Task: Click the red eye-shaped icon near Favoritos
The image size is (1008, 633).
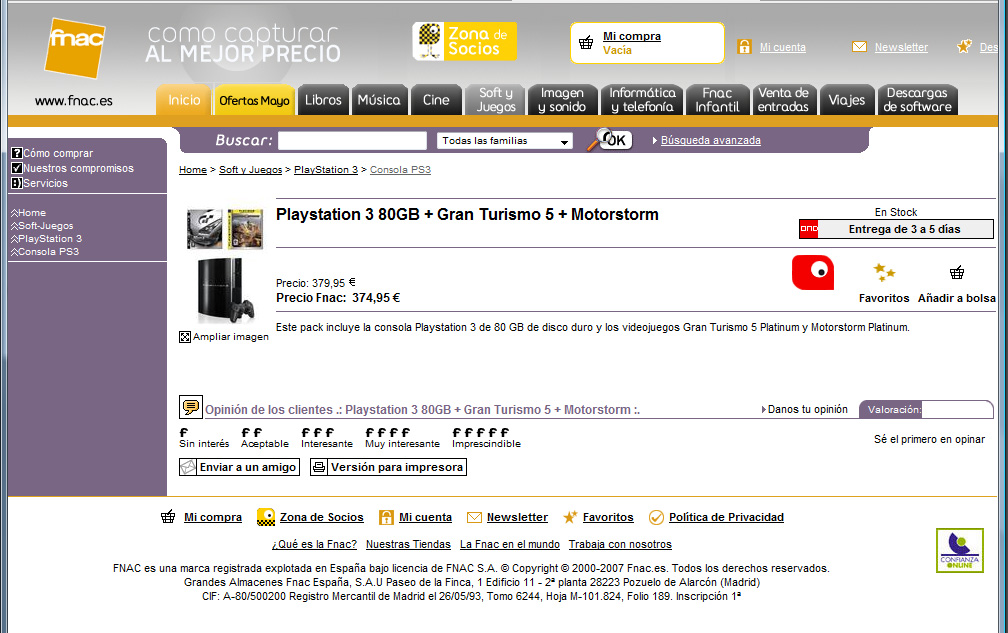Action: [x=813, y=272]
